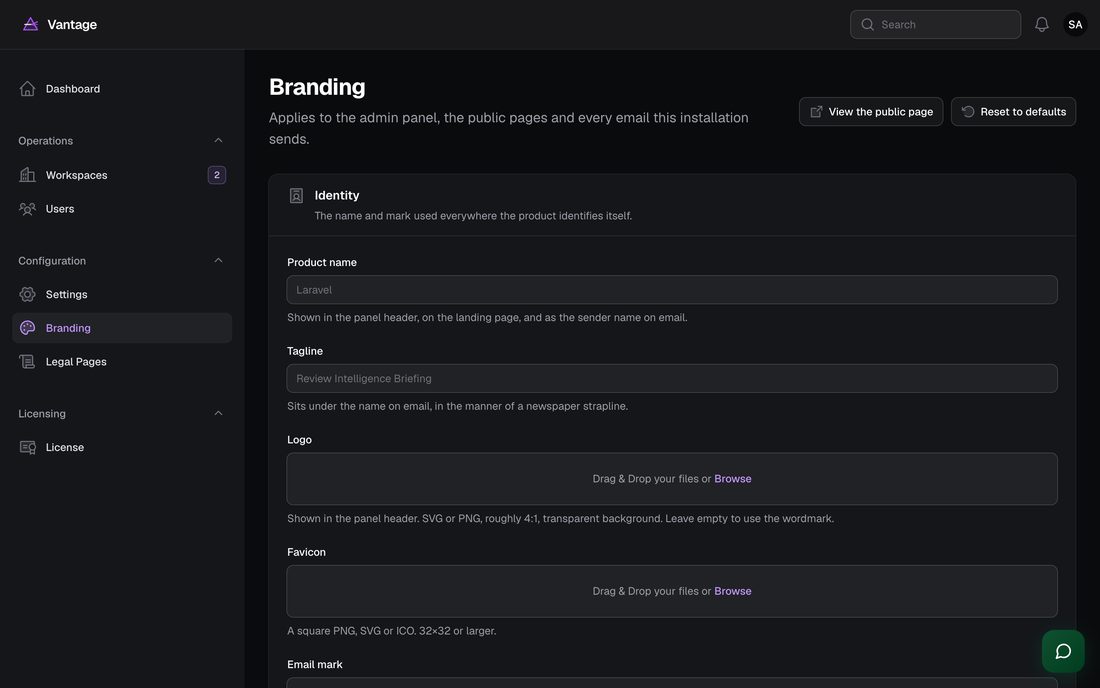Click the search magnifier icon

868,25
